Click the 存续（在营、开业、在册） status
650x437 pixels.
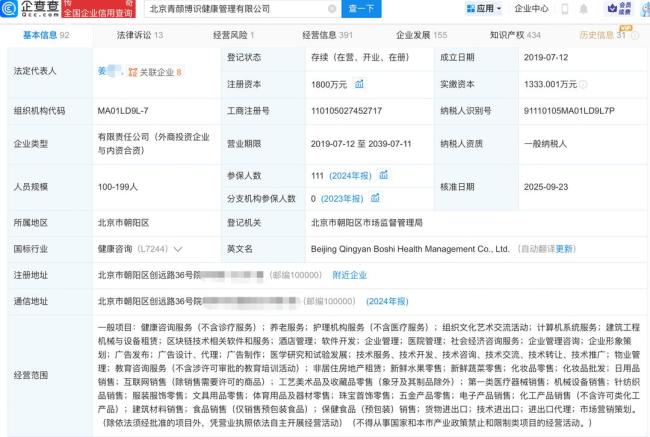coord(360,58)
